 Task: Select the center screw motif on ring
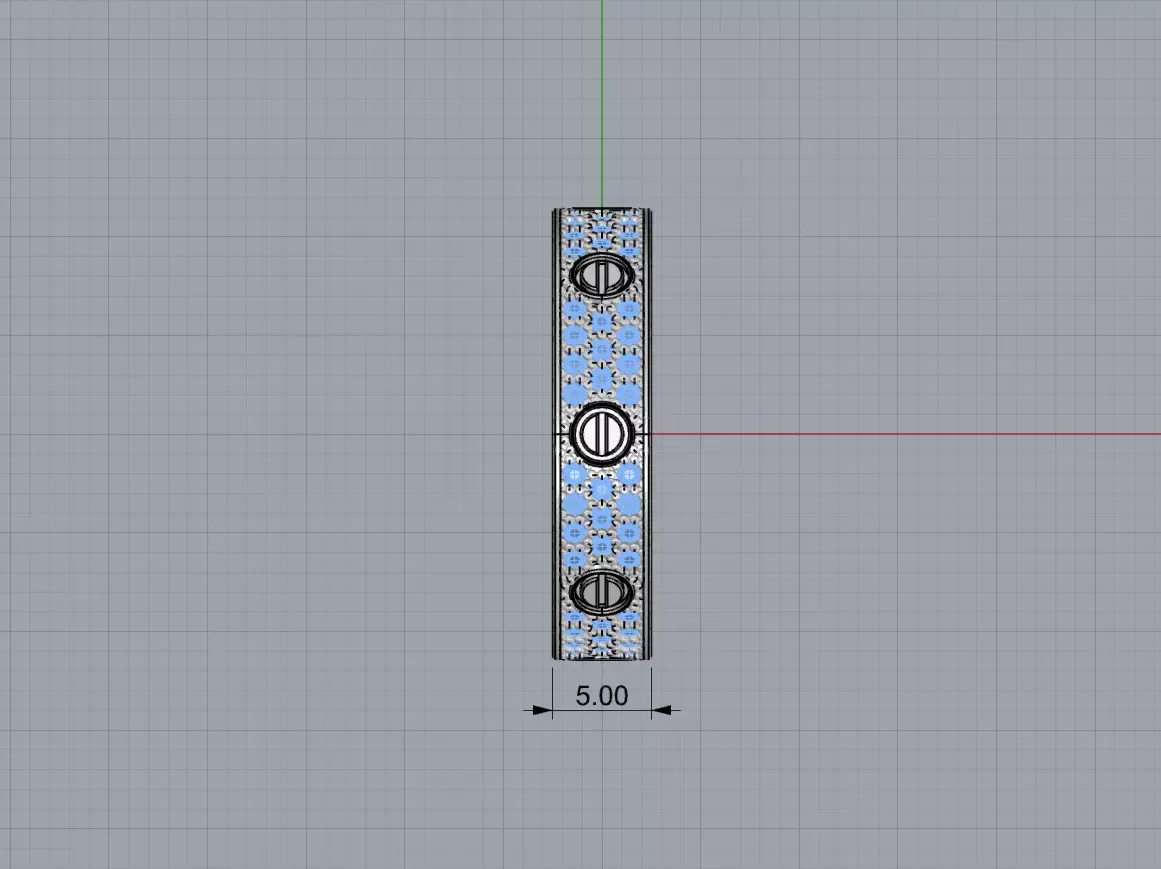(x=602, y=434)
